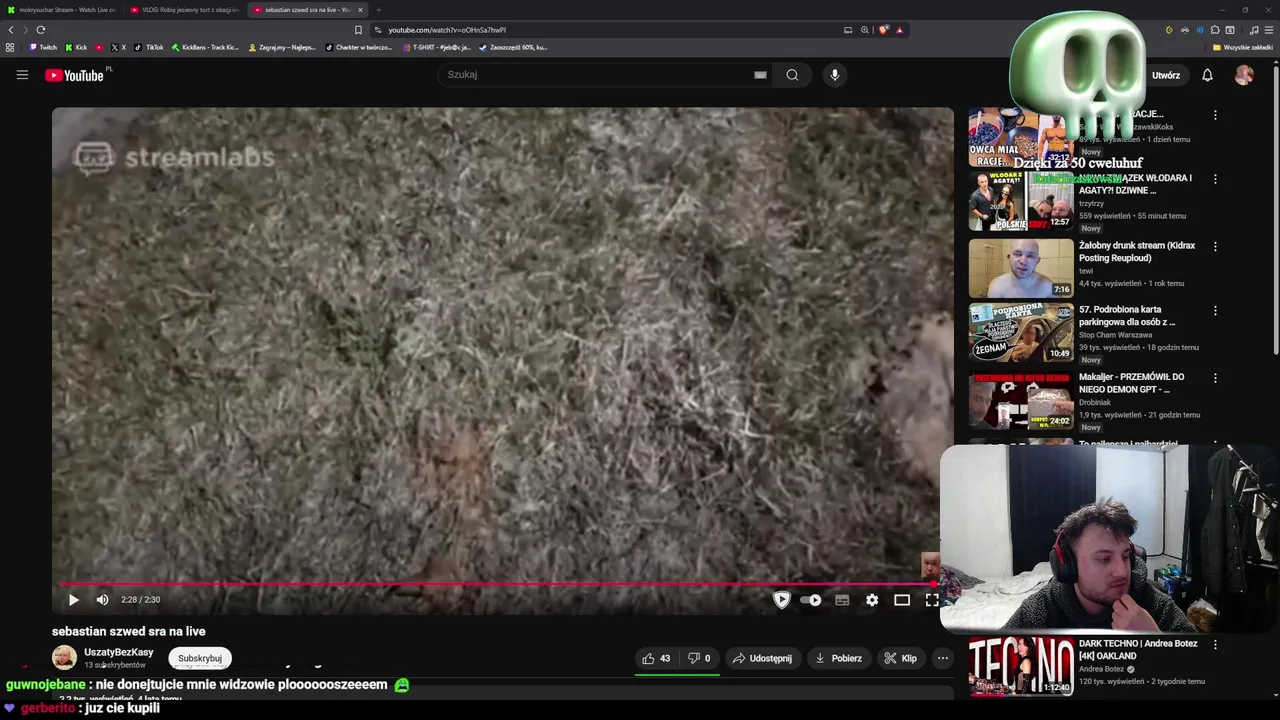Switch to mokrysuchar Stream browser tab
The width and height of the screenshot is (1280, 720).
pos(61,10)
